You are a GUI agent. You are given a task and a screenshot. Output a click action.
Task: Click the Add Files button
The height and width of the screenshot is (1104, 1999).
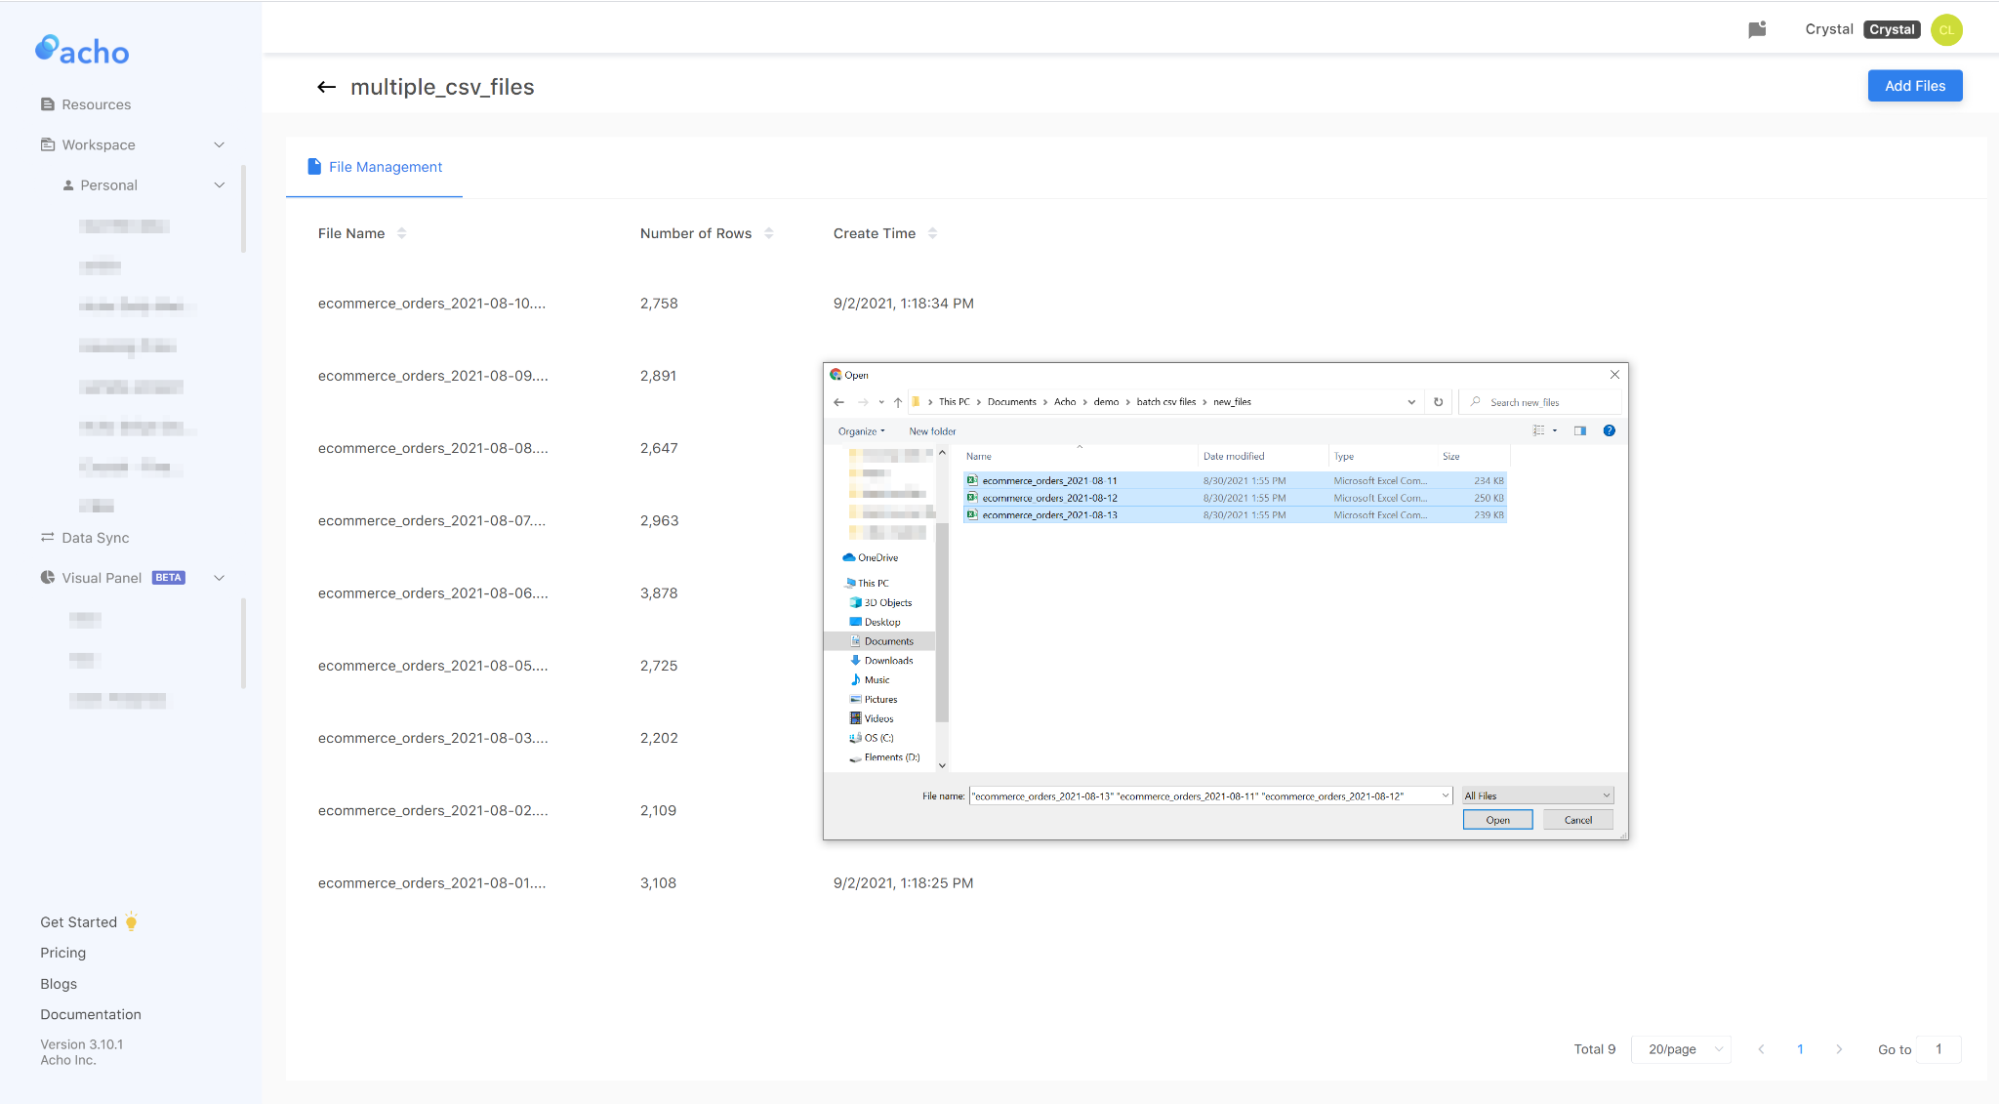coord(1914,85)
